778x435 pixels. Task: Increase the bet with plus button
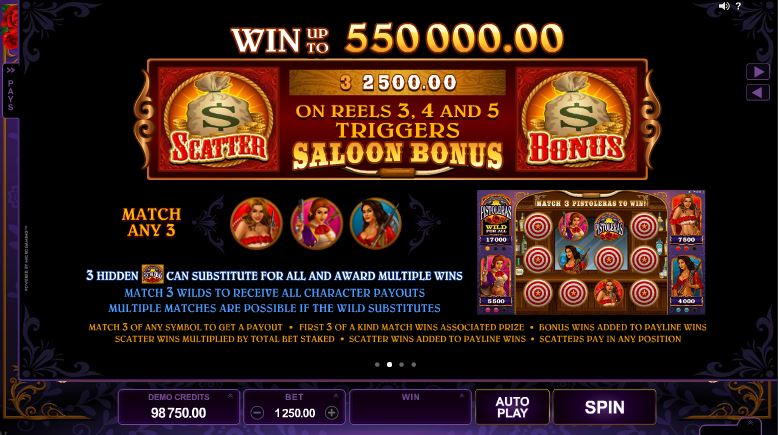pos(331,413)
